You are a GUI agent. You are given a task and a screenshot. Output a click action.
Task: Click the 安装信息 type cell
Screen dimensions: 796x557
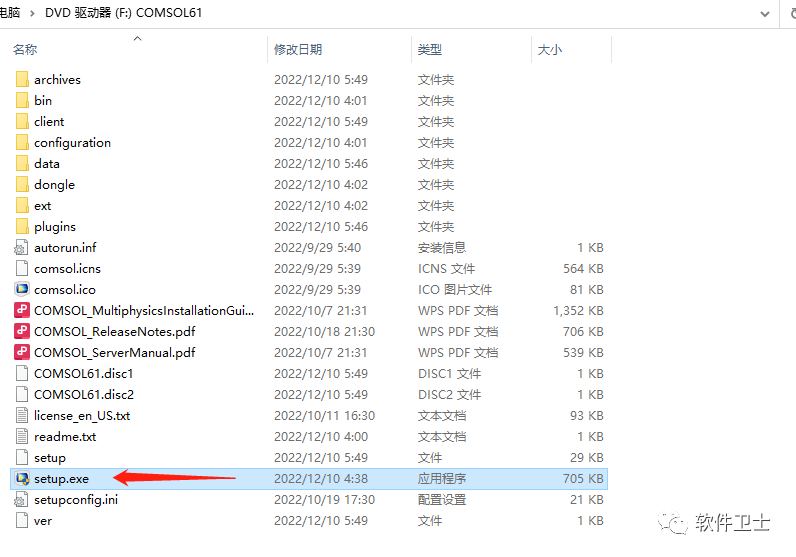coord(442,248)
